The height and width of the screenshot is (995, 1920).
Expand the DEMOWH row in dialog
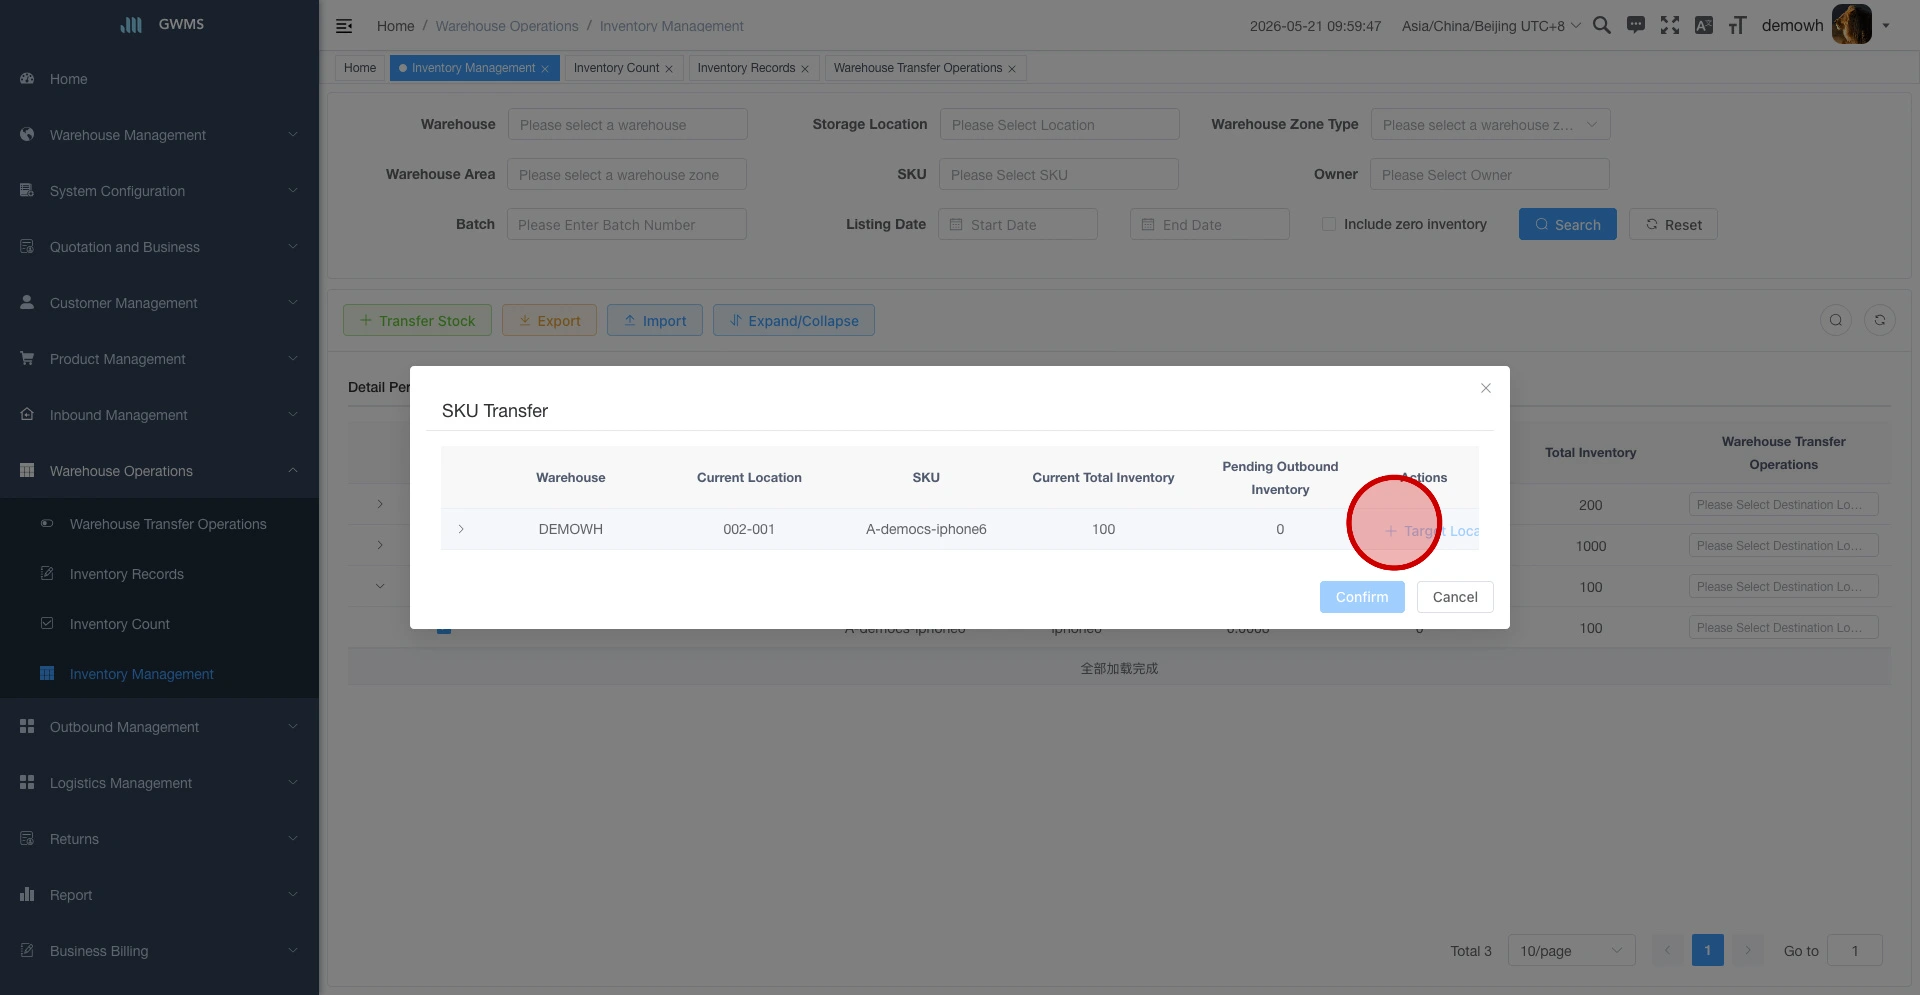[x=461, y=529]
